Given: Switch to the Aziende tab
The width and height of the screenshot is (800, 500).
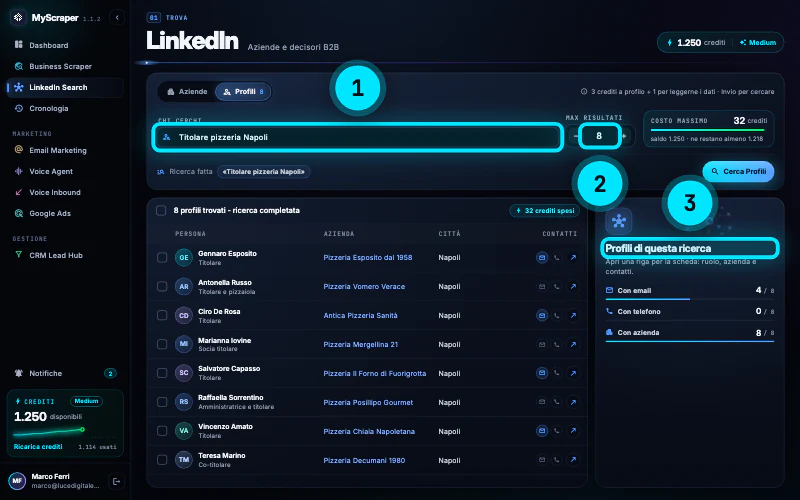Looking at the screenshot, I should pos(187,92).
